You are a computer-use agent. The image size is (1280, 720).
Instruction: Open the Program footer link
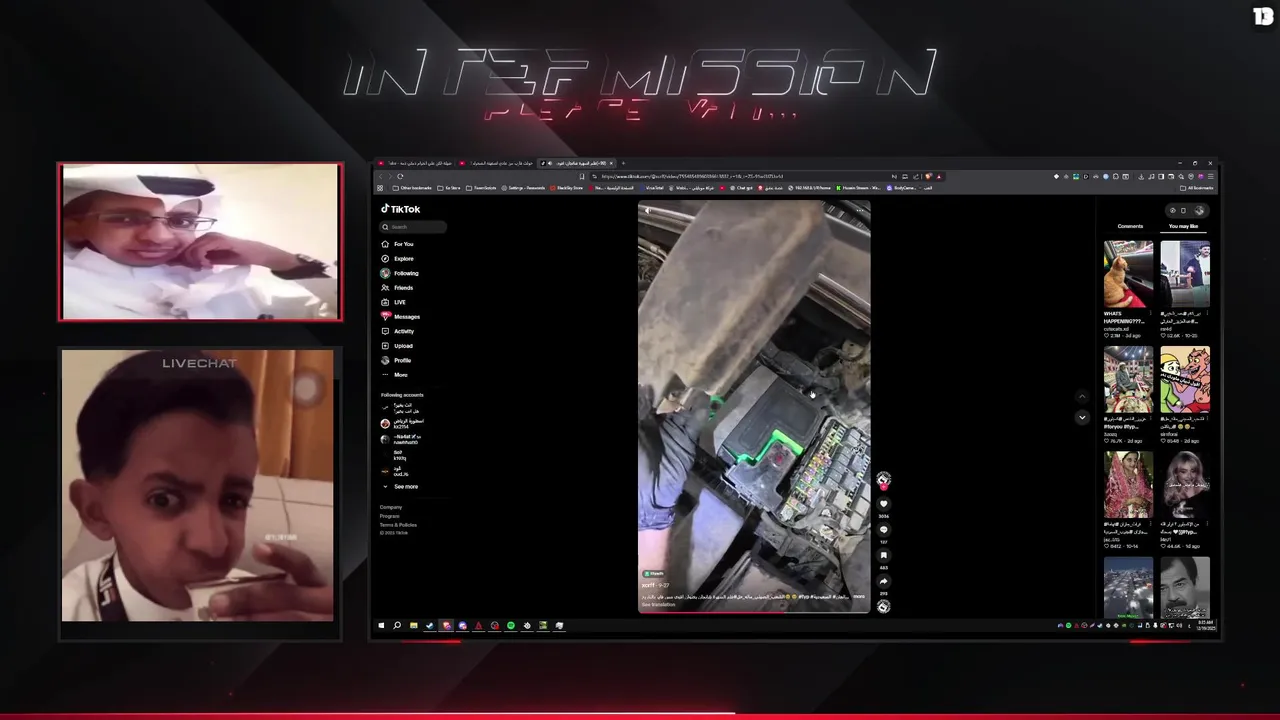tap(390, 516)
